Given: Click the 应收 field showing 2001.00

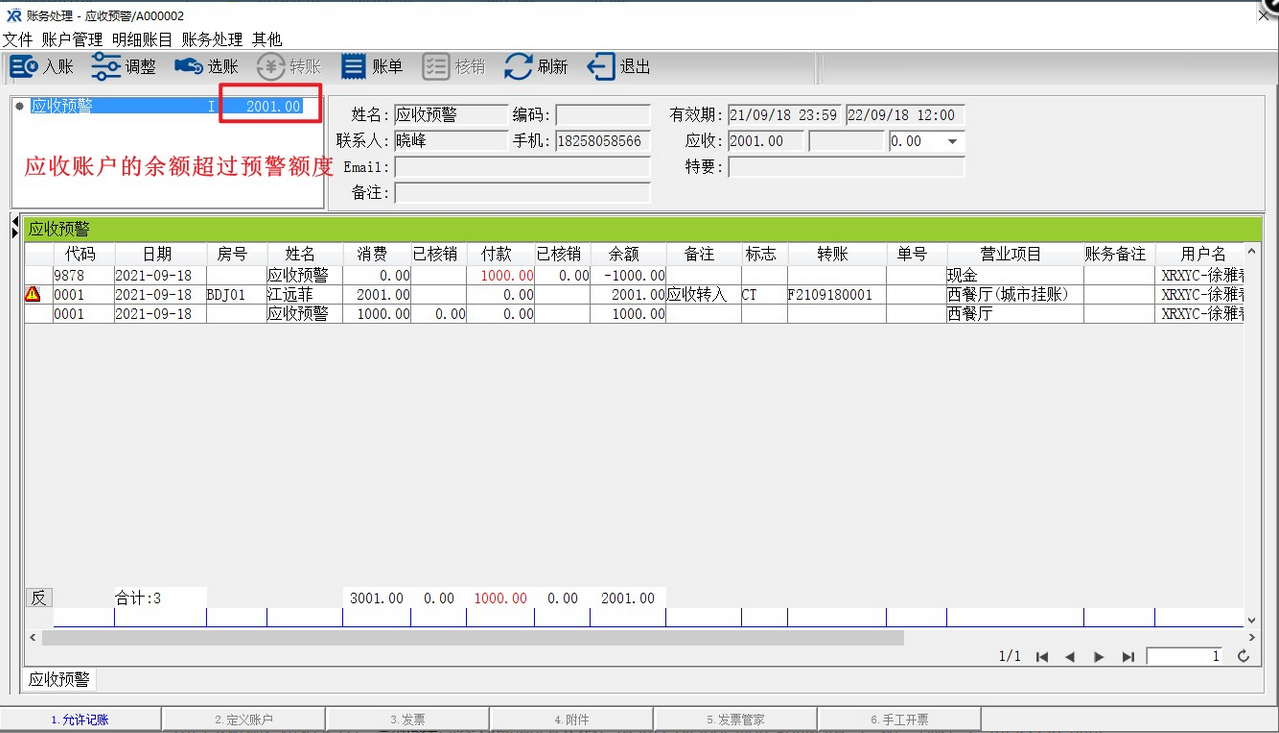Looking at the screenshot, I should click(766, 141).
